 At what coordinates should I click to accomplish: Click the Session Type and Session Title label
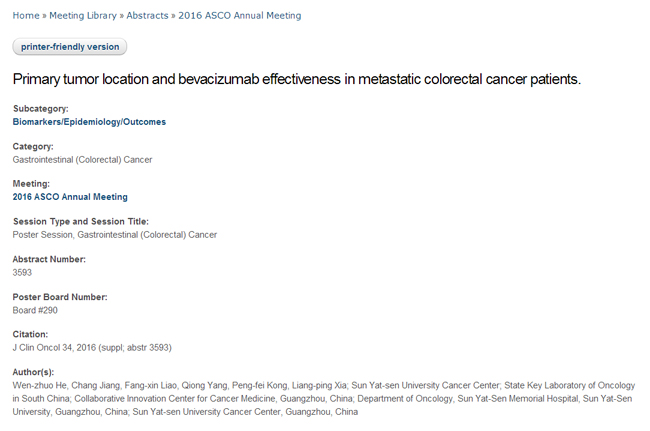tap(80, 221)
